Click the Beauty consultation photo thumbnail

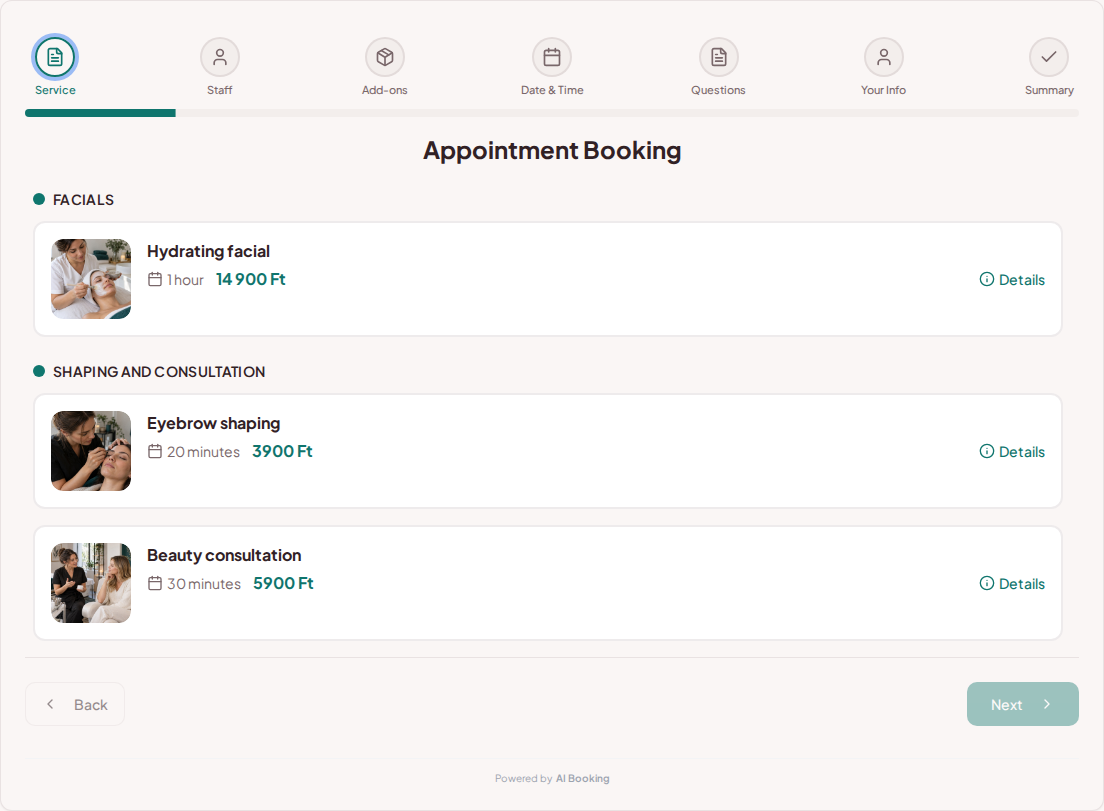point(91,583)
